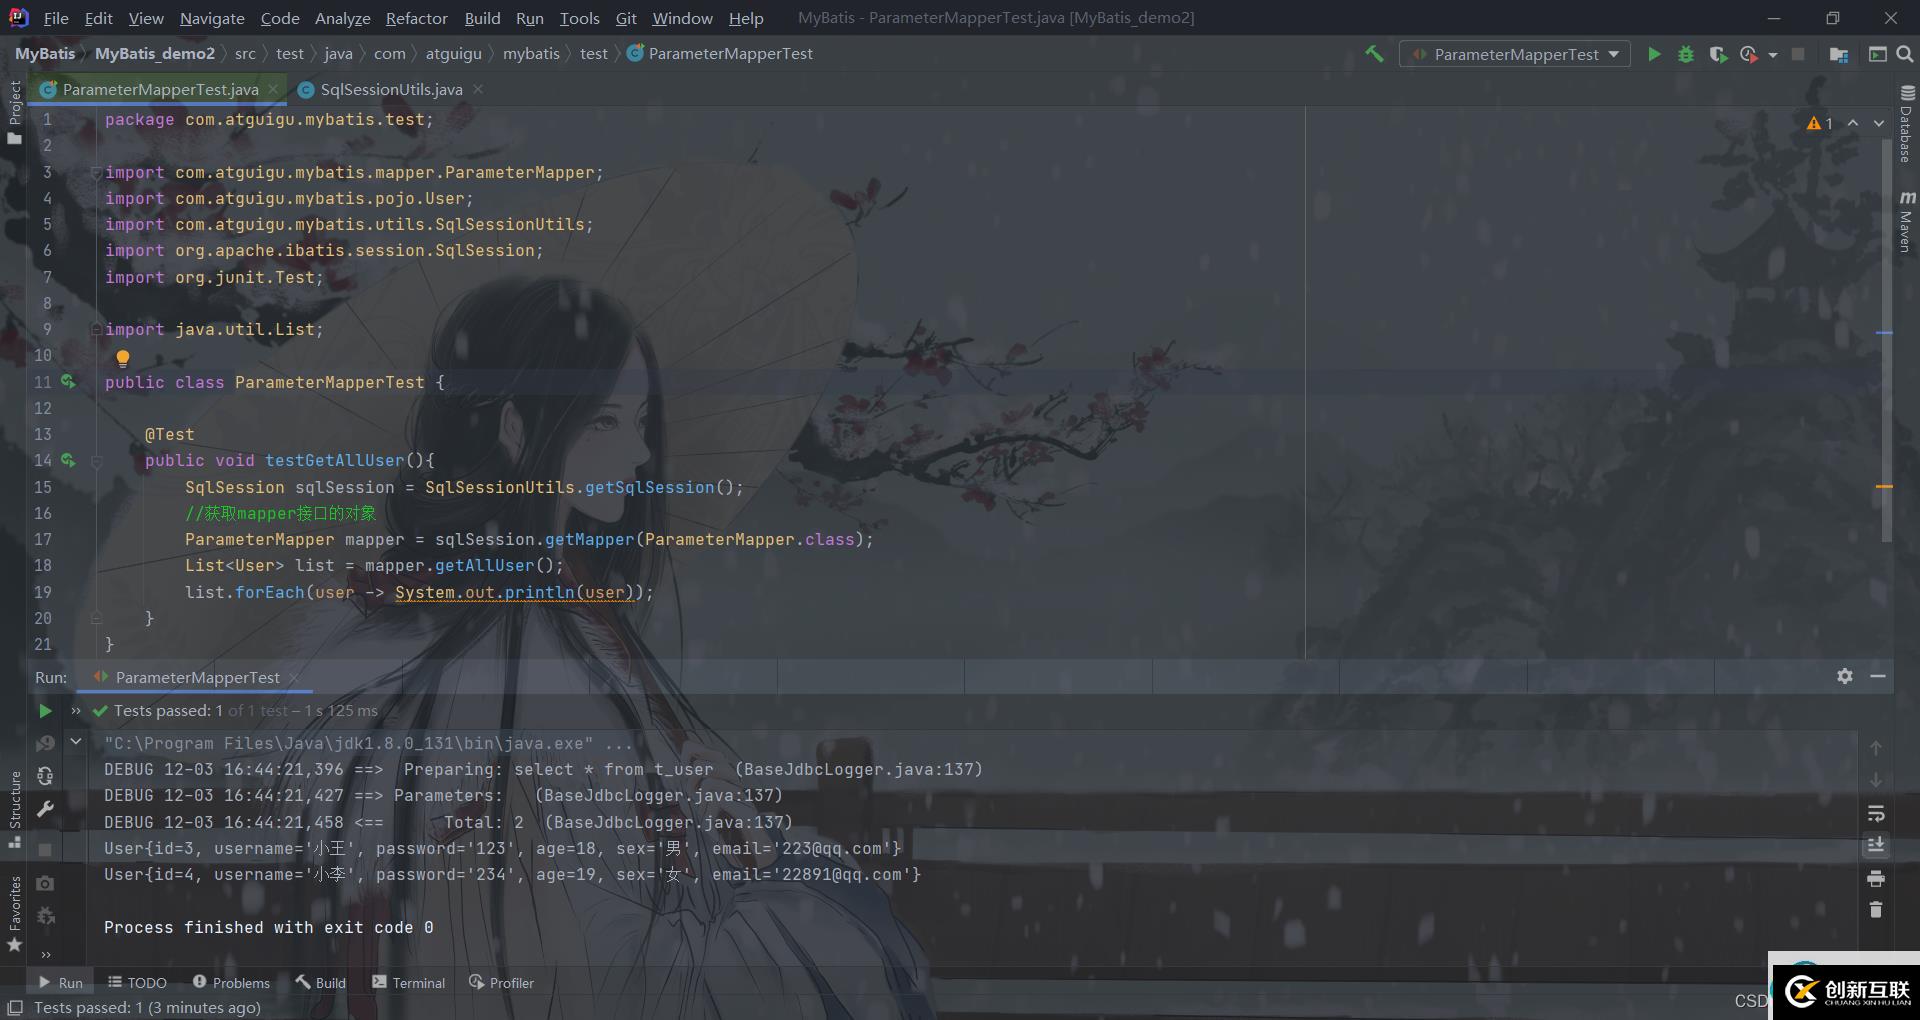Click the ParameterMapperTest run session tab
This screenshot has width=1920, height=1020.
197,677
